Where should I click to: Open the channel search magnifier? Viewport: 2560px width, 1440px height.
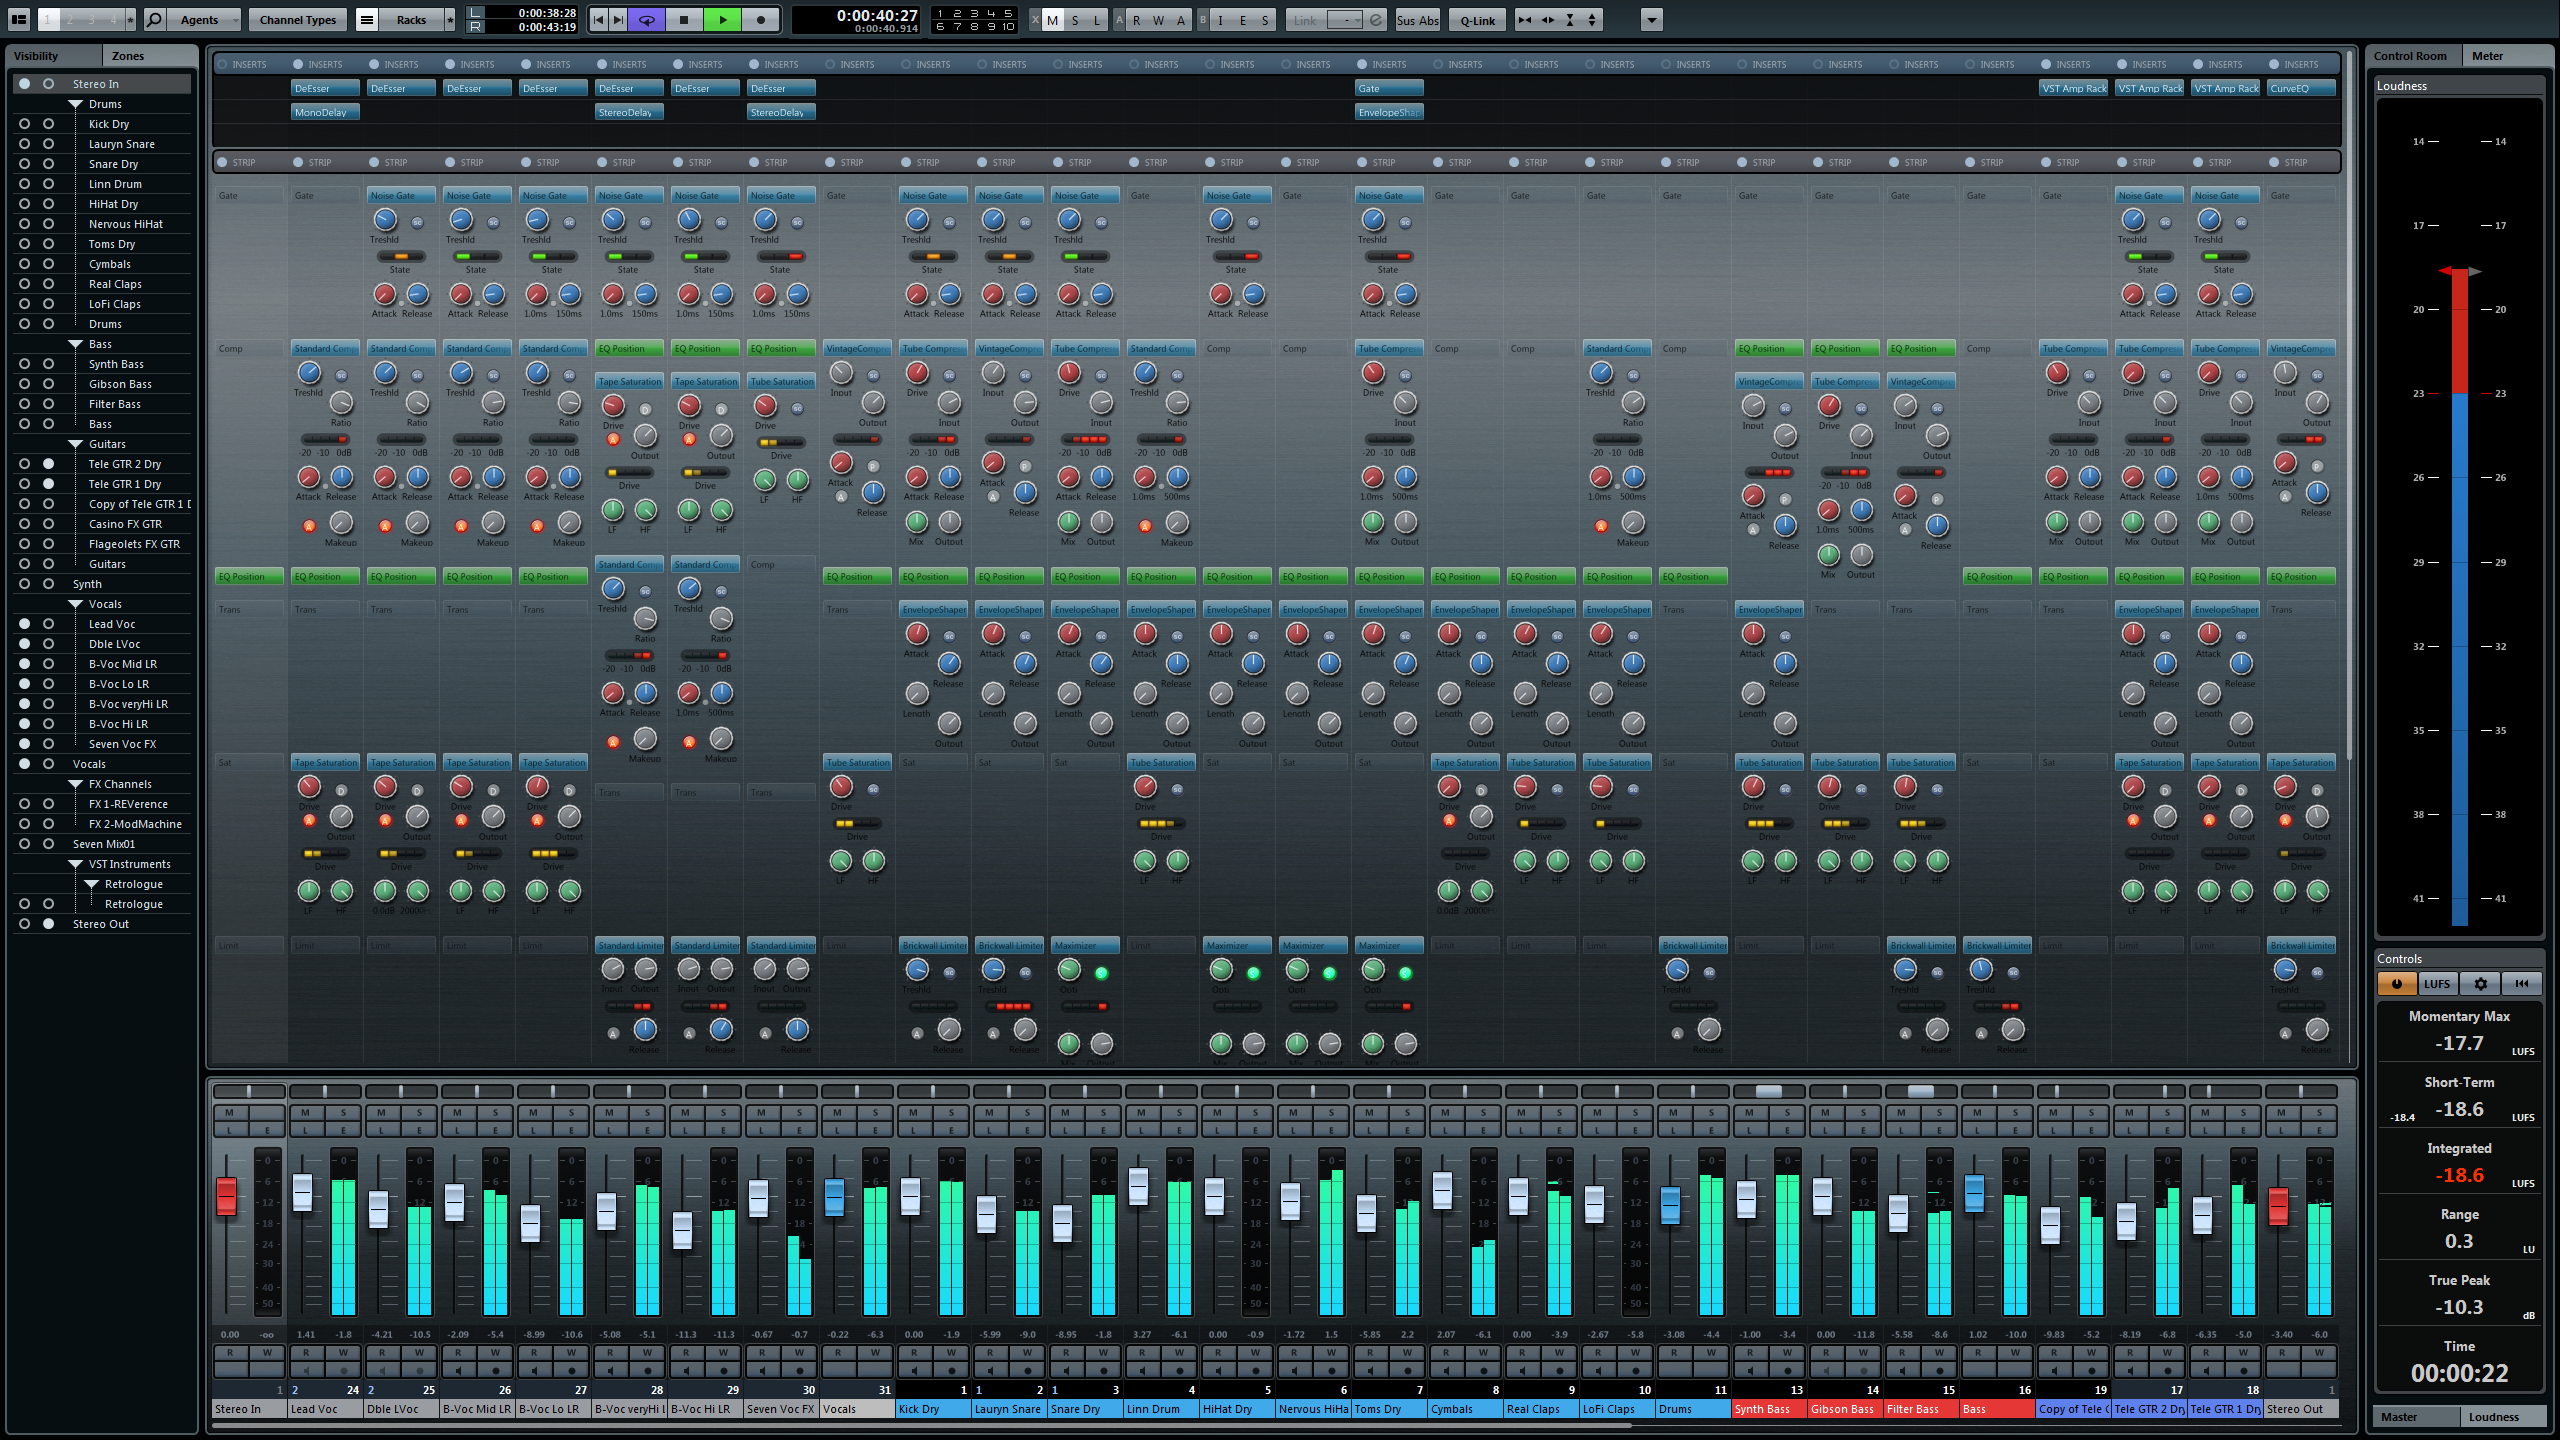pos(155,19)
